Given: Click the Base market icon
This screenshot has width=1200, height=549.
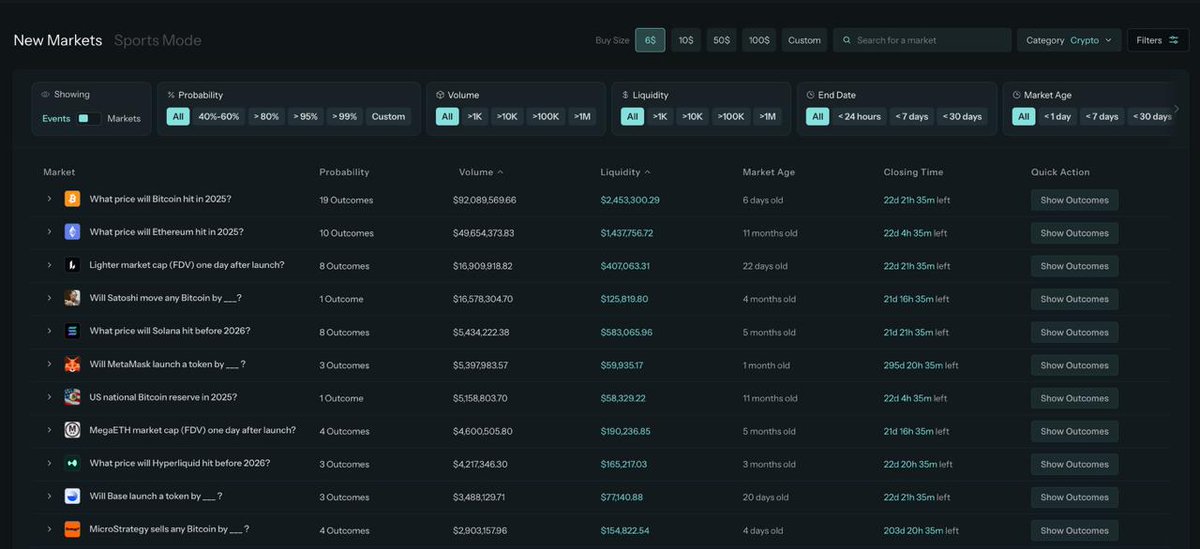Looking at the screenshot, I should pyautogui.click(x=72, y=496).
